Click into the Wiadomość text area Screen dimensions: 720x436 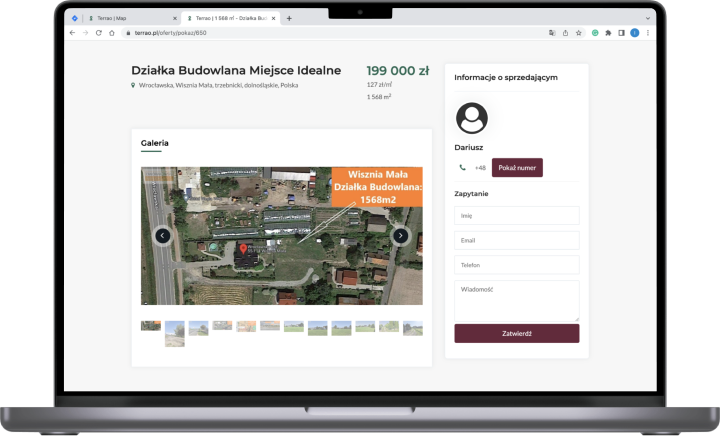tap(517, 301)
